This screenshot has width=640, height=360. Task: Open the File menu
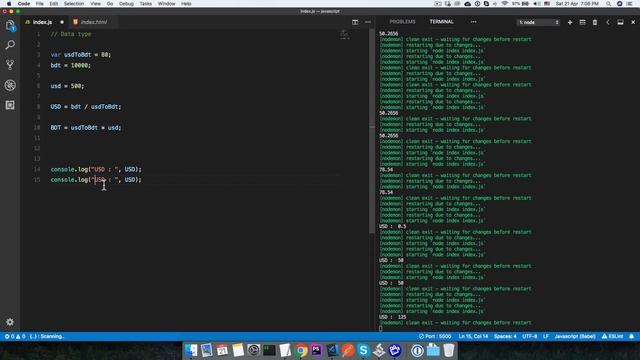tap(40, 4)
